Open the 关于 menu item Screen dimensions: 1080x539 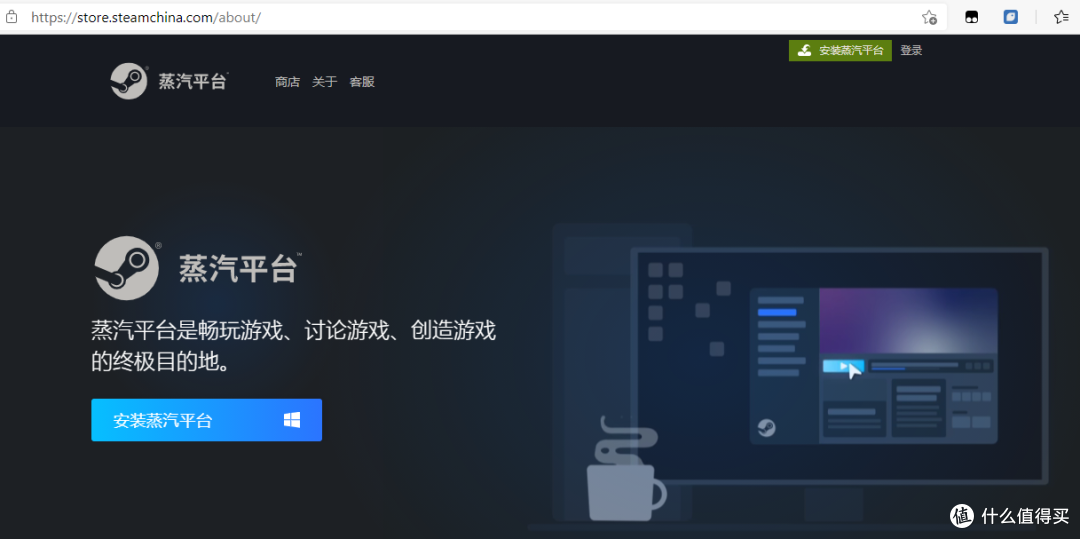point(324,82)
